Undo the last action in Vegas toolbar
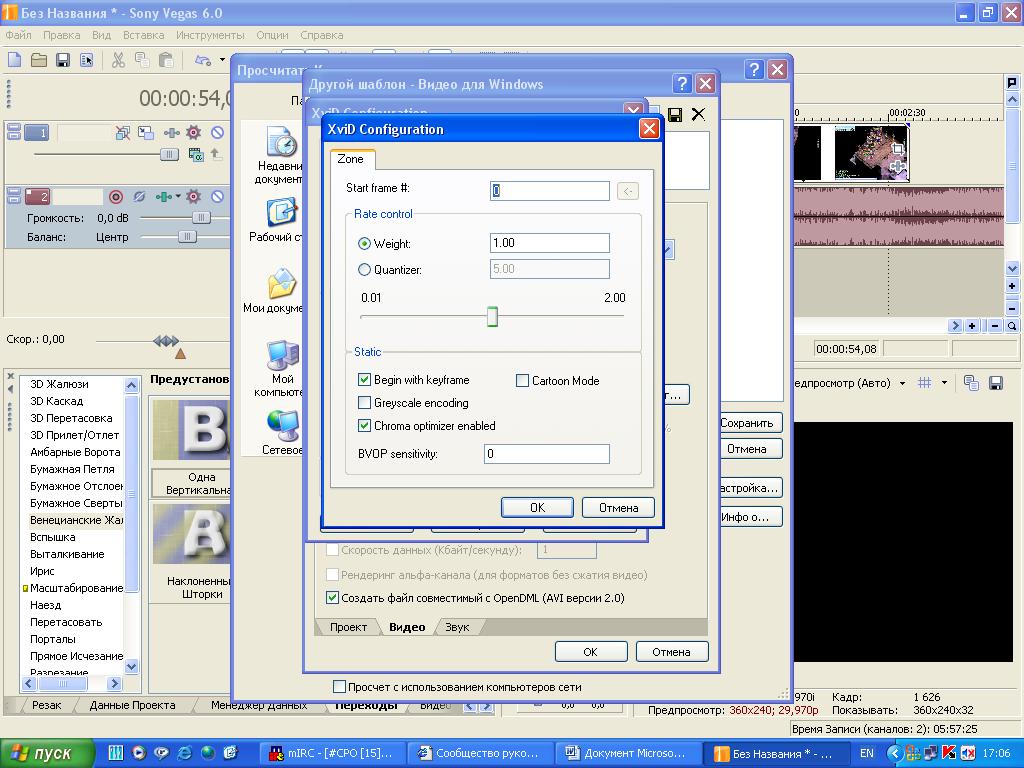The image size is (1024, 768). [x=203, y=60]
